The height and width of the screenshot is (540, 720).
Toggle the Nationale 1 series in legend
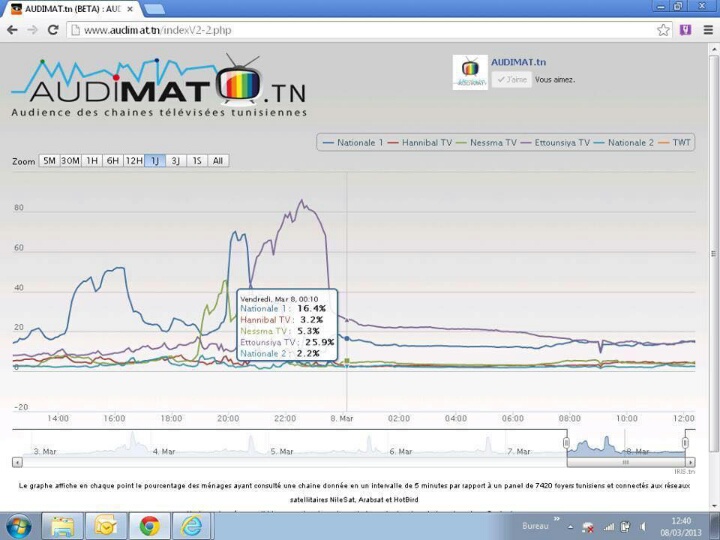[x=353, y=143]
